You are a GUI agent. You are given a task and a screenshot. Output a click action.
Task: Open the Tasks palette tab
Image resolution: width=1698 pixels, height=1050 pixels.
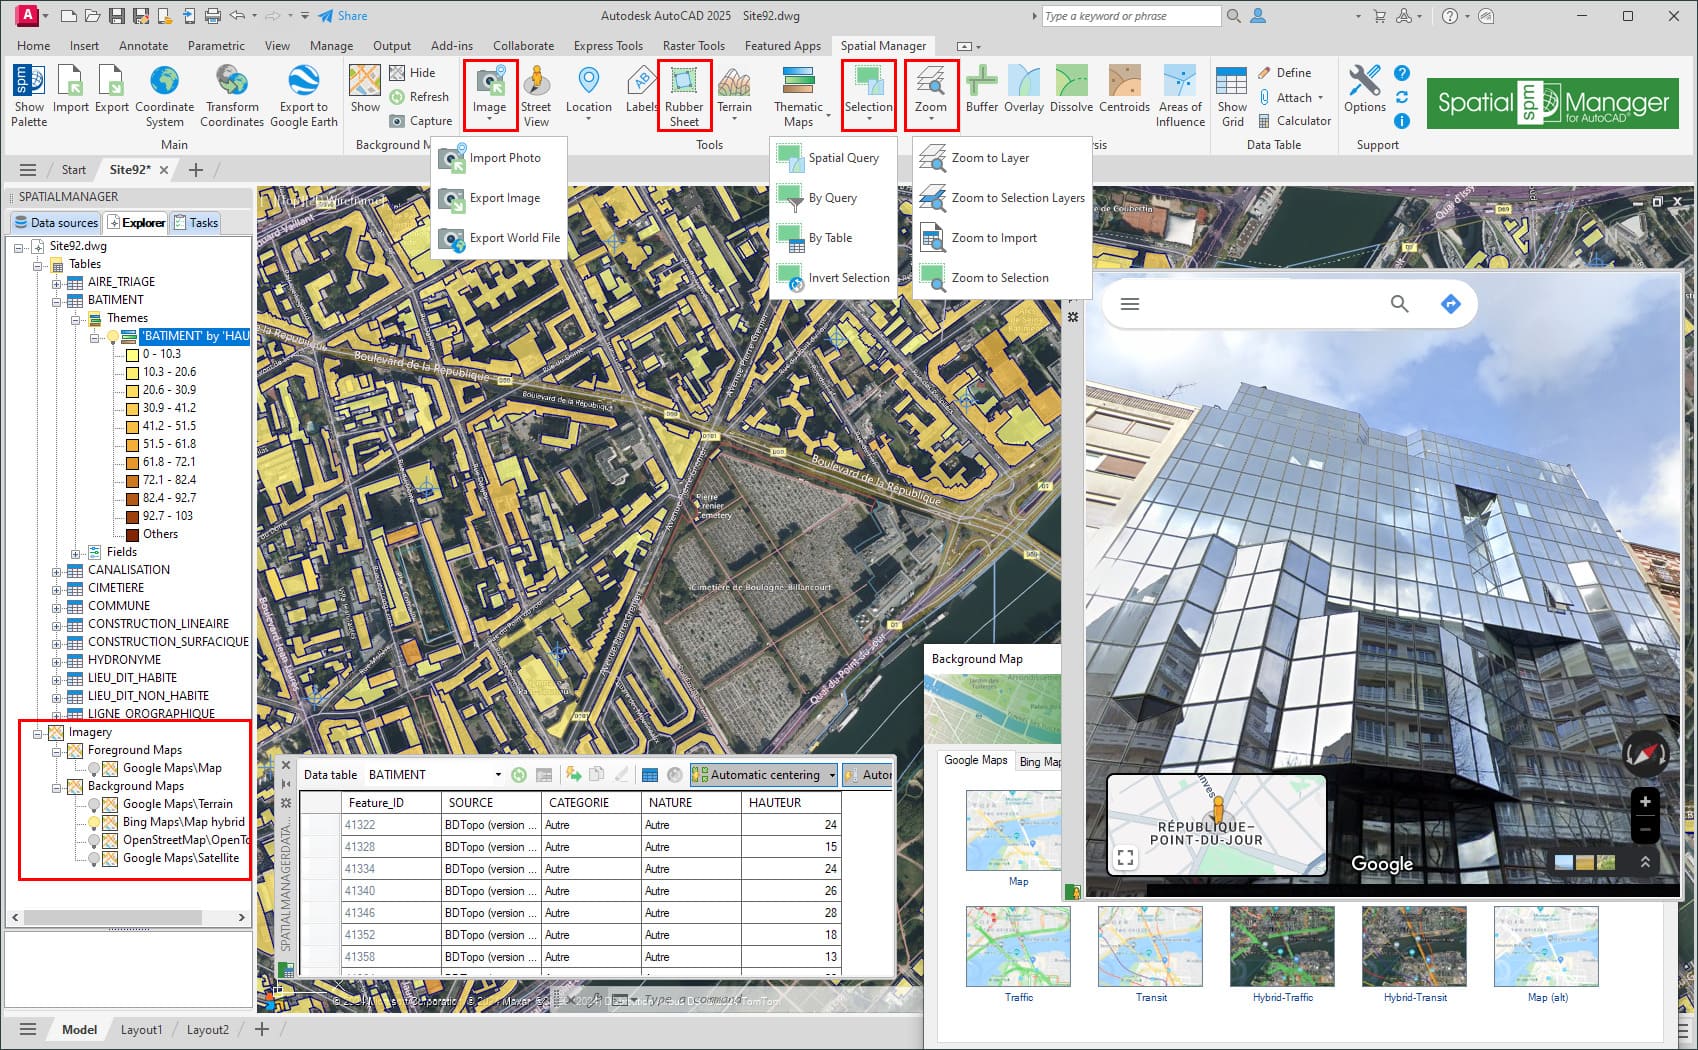click(195, 223)
